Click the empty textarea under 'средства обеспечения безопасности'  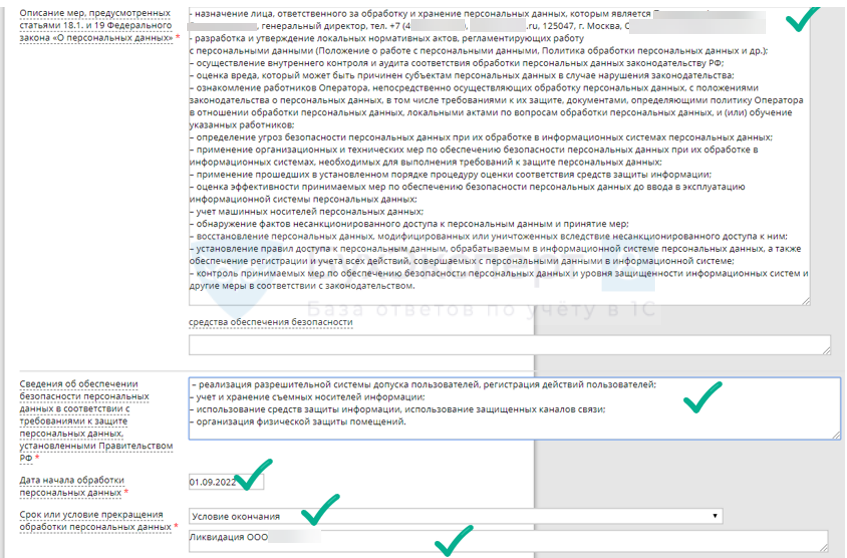pos(509,345)
